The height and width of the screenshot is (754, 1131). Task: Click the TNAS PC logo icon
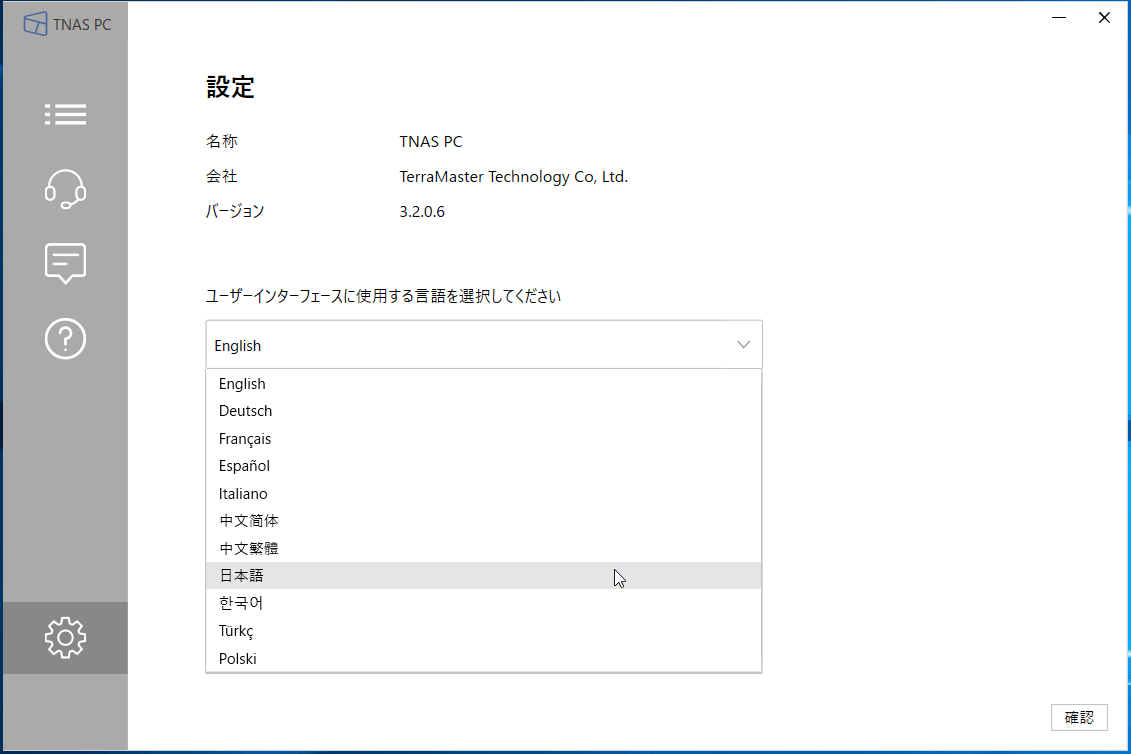click(35, 24)
